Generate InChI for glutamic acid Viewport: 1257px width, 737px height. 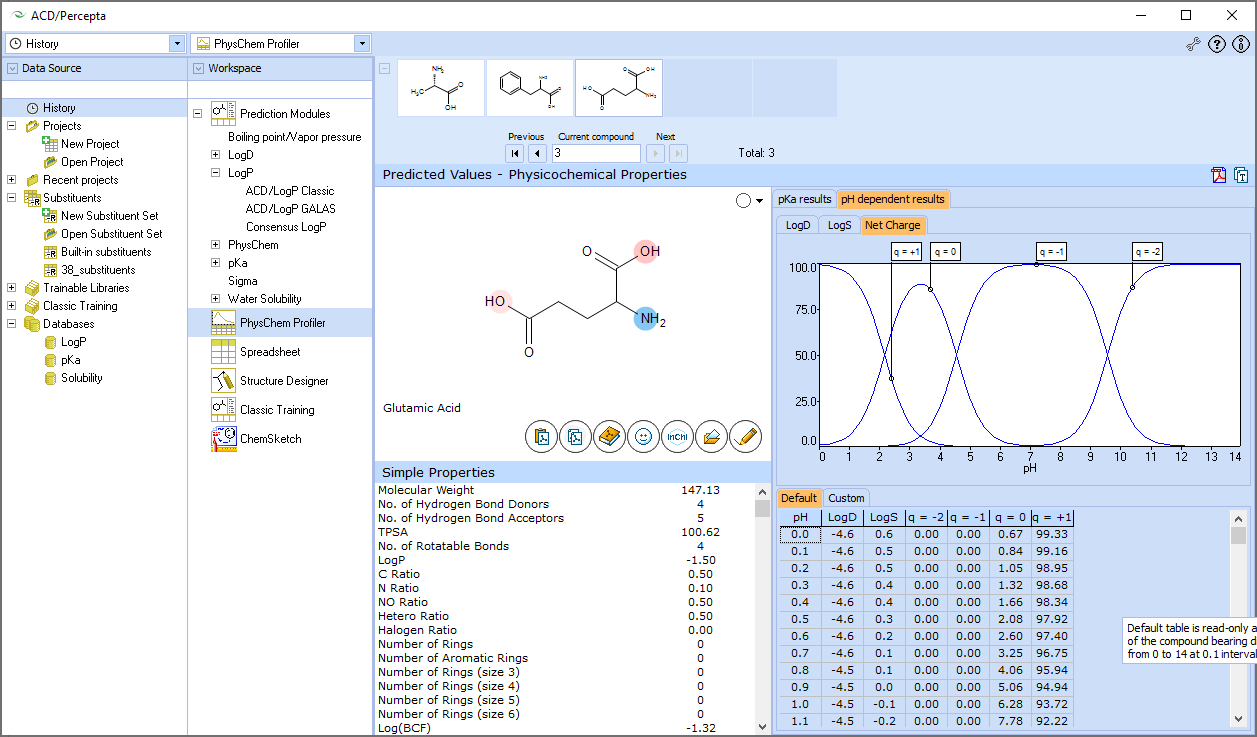[677, 436]
